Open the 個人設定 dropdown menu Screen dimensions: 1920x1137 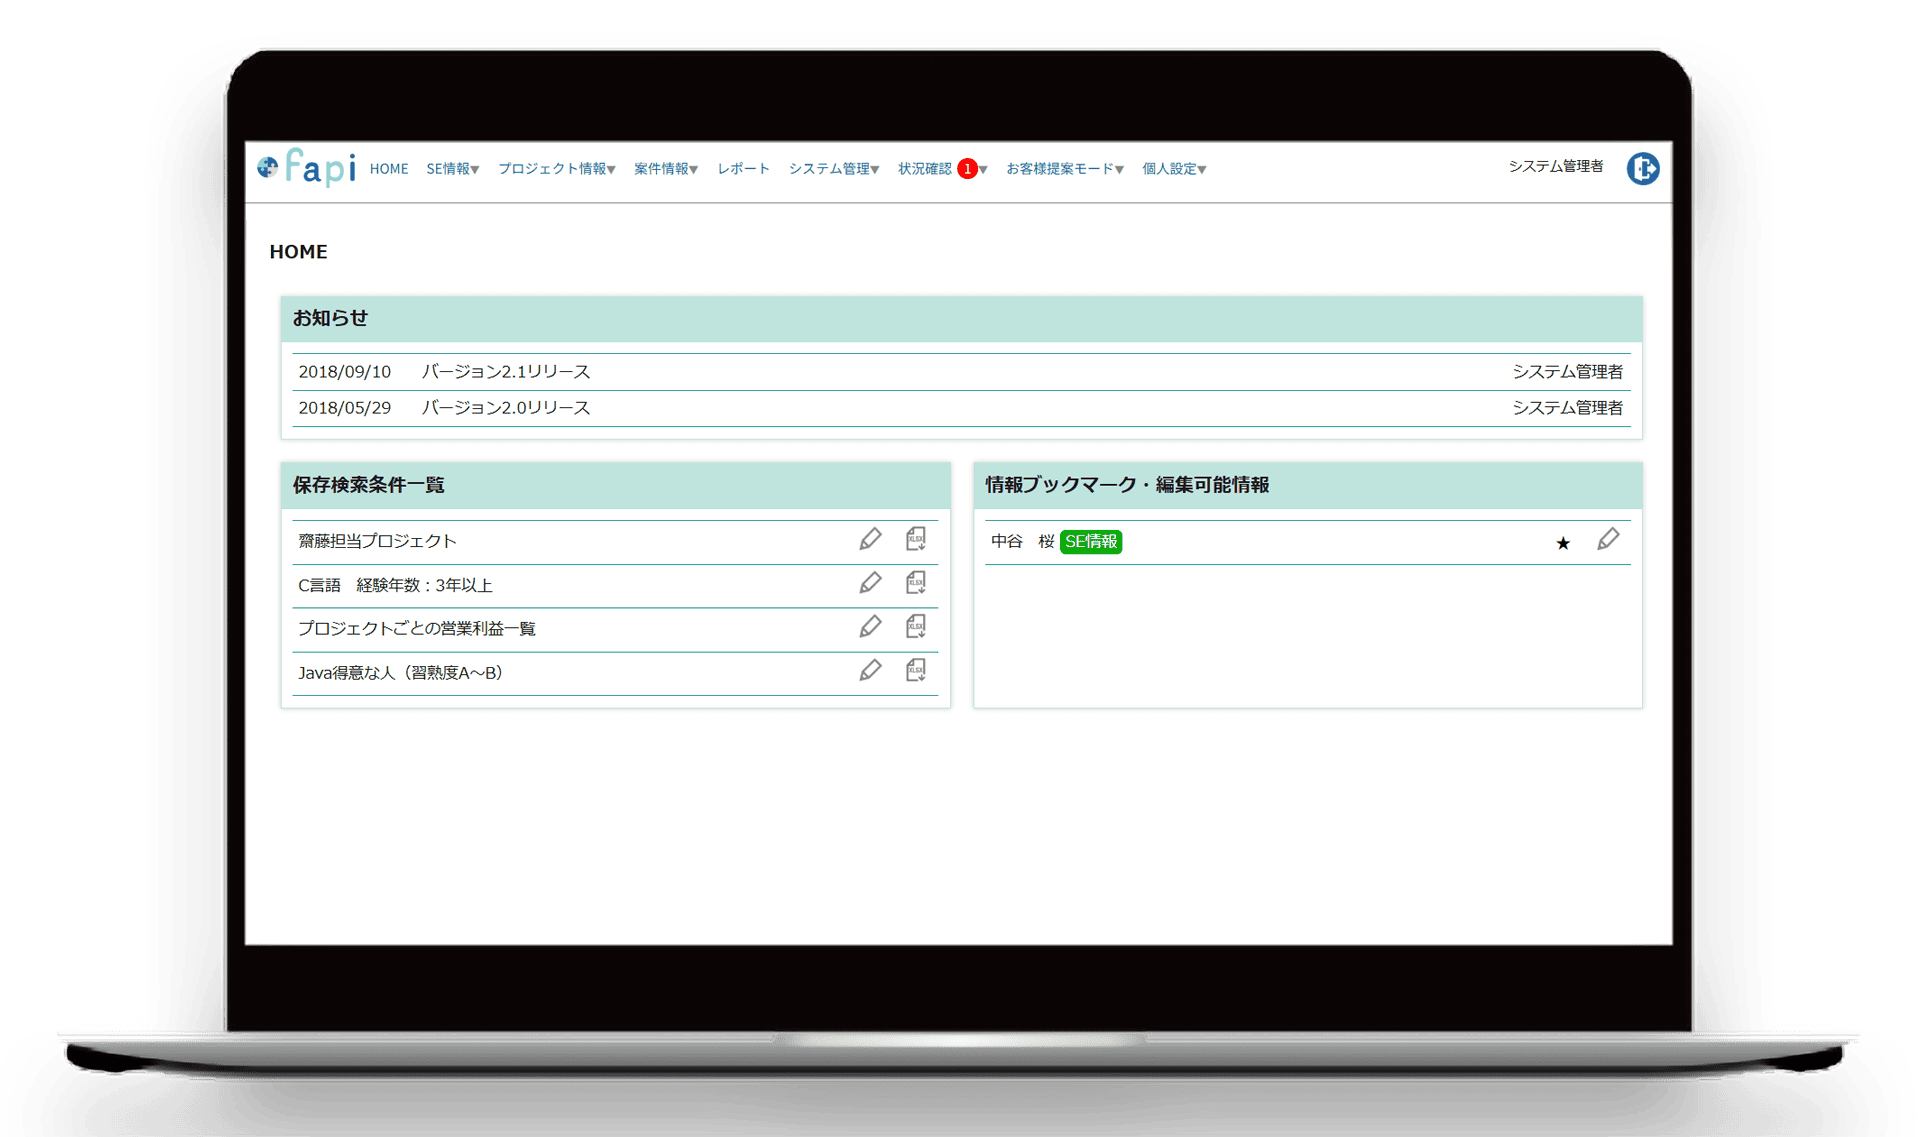click(1174, 169)
